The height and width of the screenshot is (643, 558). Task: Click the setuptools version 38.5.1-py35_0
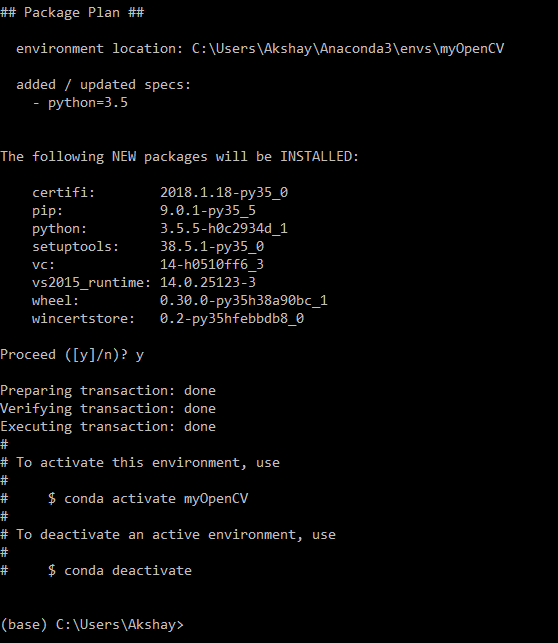(x=212, y=246)
